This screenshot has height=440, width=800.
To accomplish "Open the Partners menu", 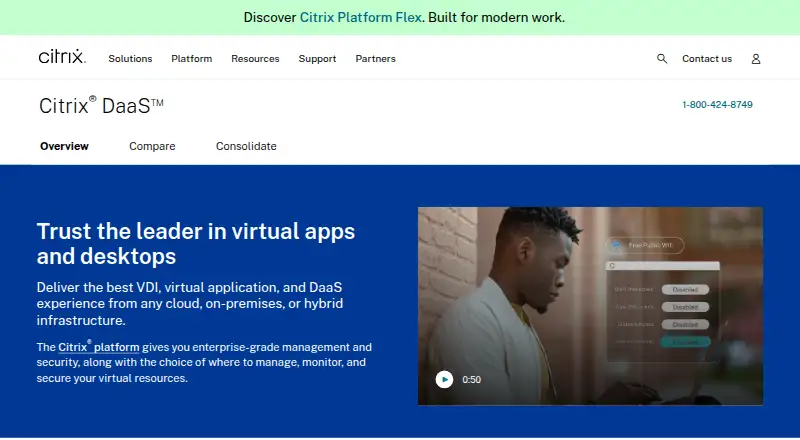I will click(x=376, y=59).
